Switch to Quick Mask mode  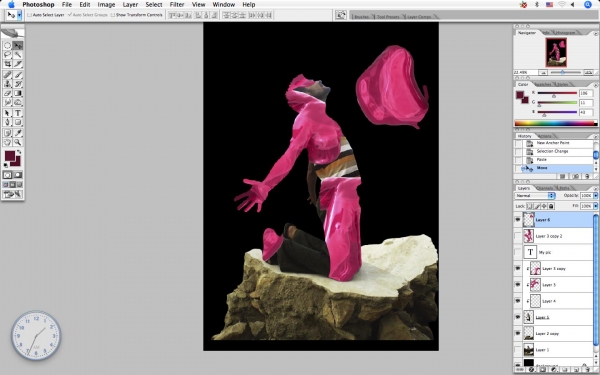point(18,175)
